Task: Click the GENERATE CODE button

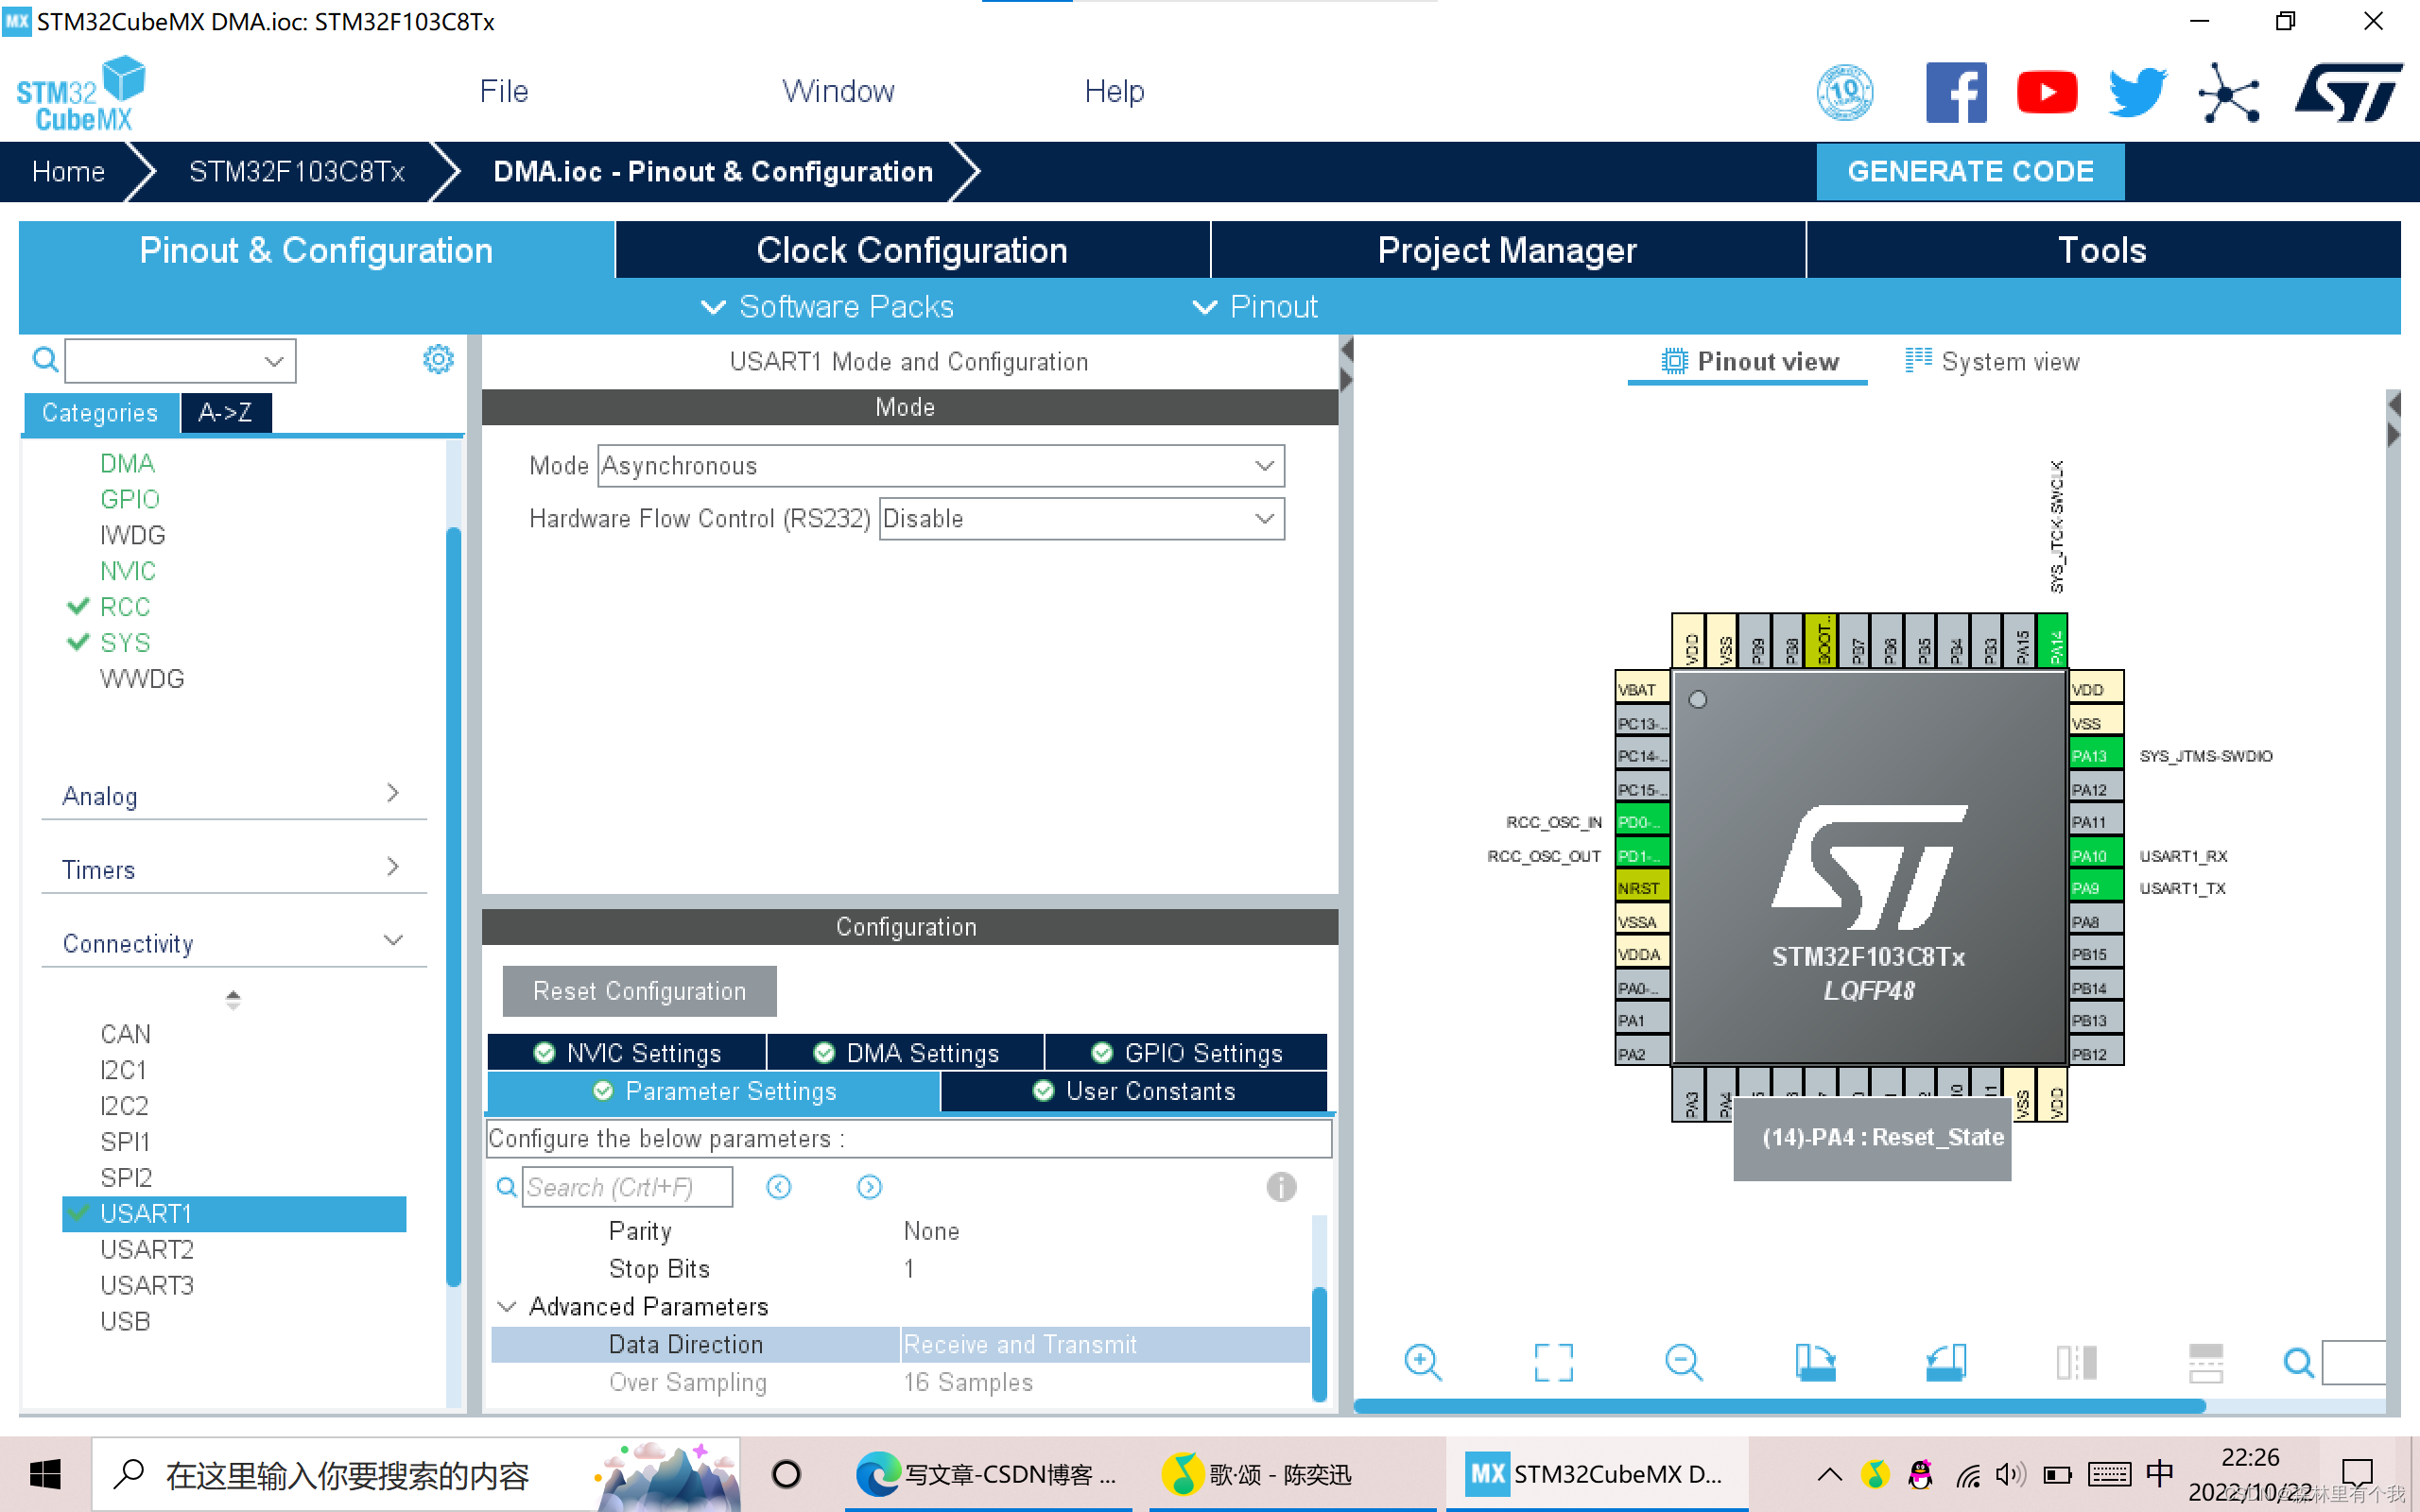Action: point(1970,169)
